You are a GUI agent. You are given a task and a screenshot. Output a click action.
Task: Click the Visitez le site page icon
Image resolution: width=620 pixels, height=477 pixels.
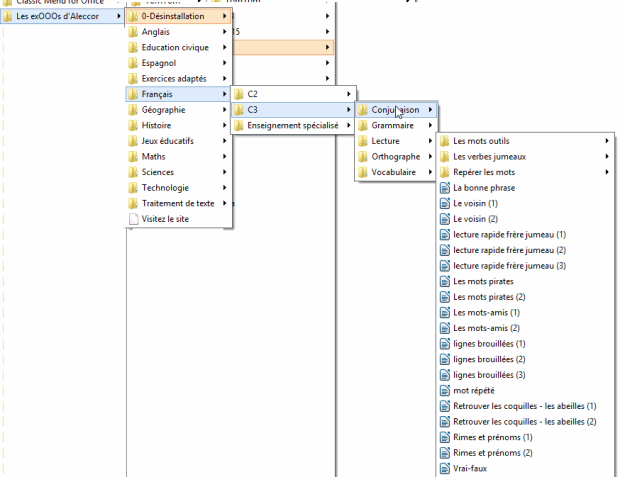click(134, 219)
